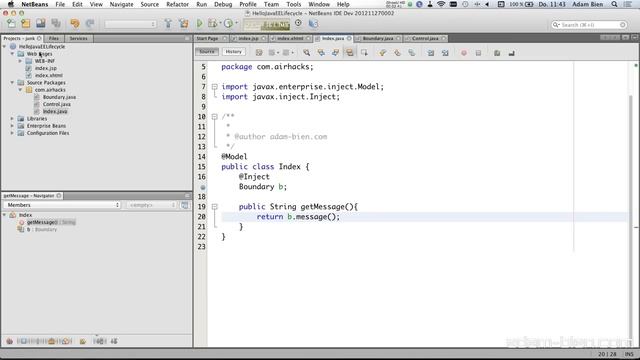Click the Clean and Build icon
Image resolution: width=640 pixels, height=360 pixels.
(184, 24)
